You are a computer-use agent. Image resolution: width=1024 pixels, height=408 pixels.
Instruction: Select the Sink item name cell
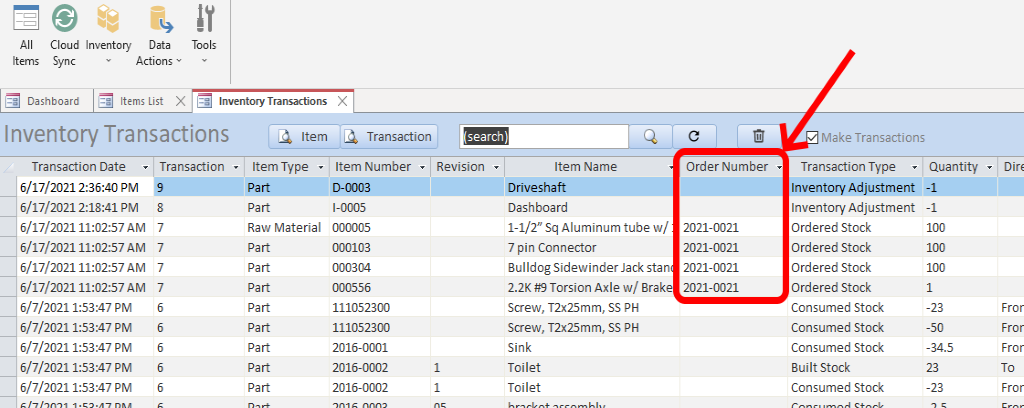coord(592,347)
